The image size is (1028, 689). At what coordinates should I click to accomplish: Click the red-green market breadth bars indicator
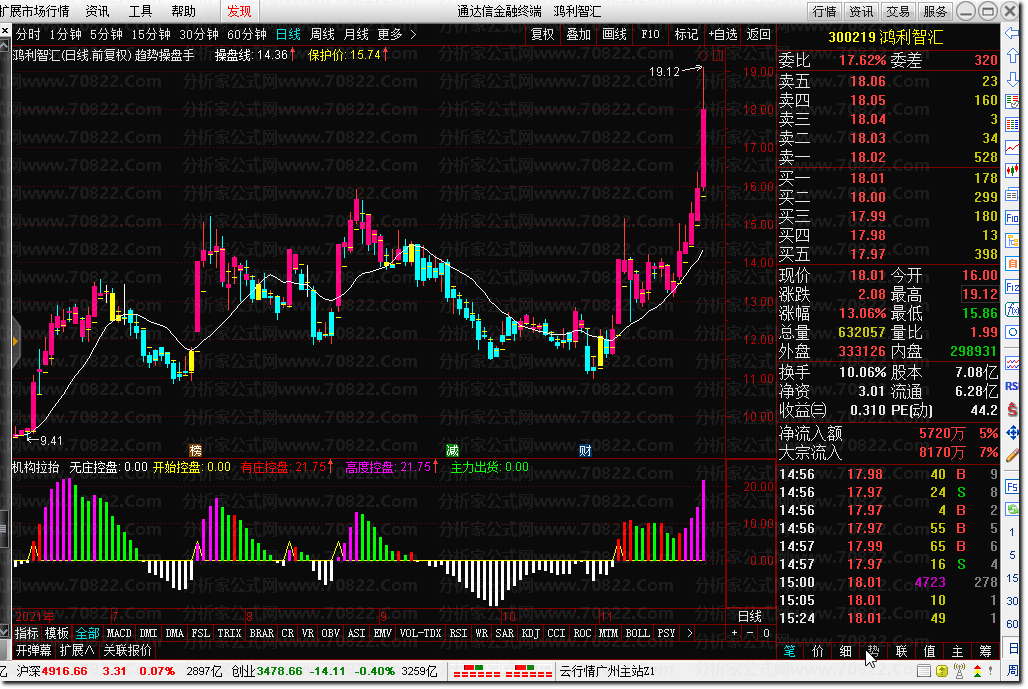[503, 671]
